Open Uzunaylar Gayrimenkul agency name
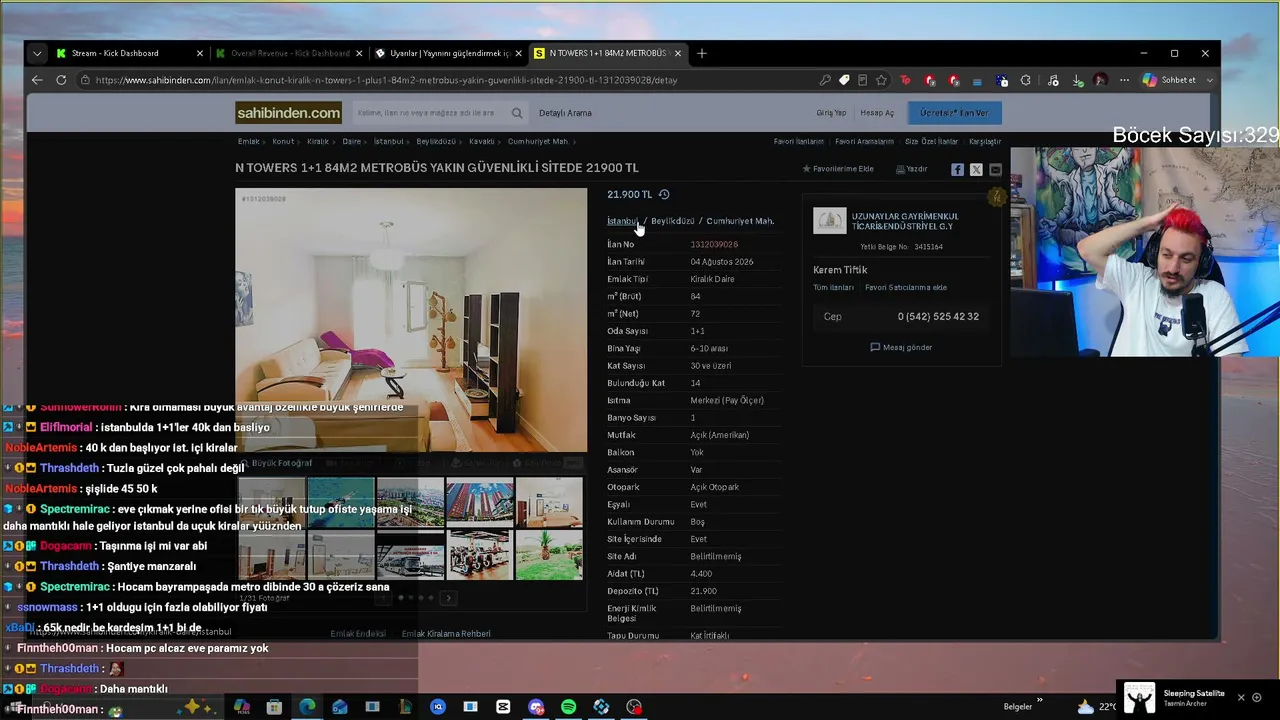Viewport: 1280px width, 720px height. (905, 221)
